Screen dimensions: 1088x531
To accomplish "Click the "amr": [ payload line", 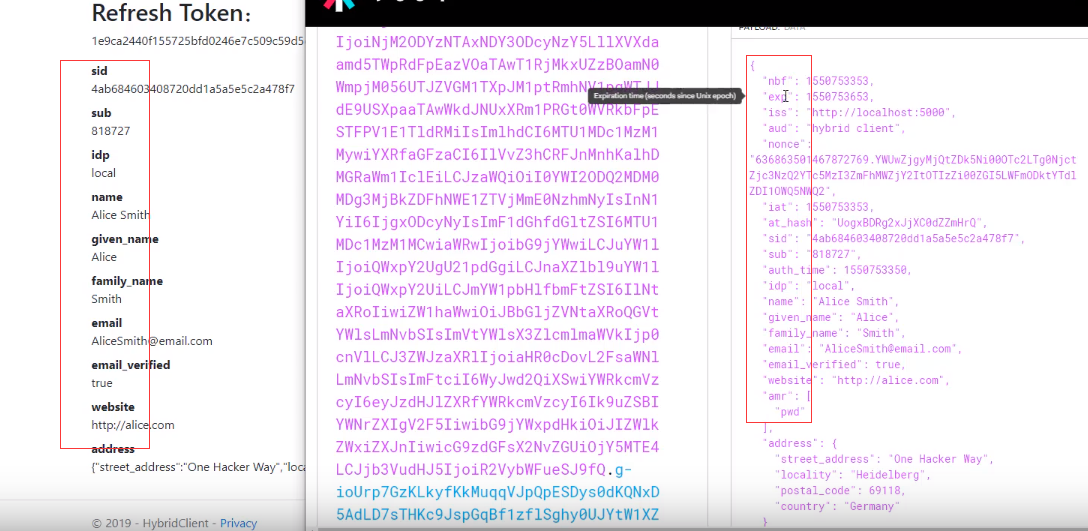I will (786, 396).
